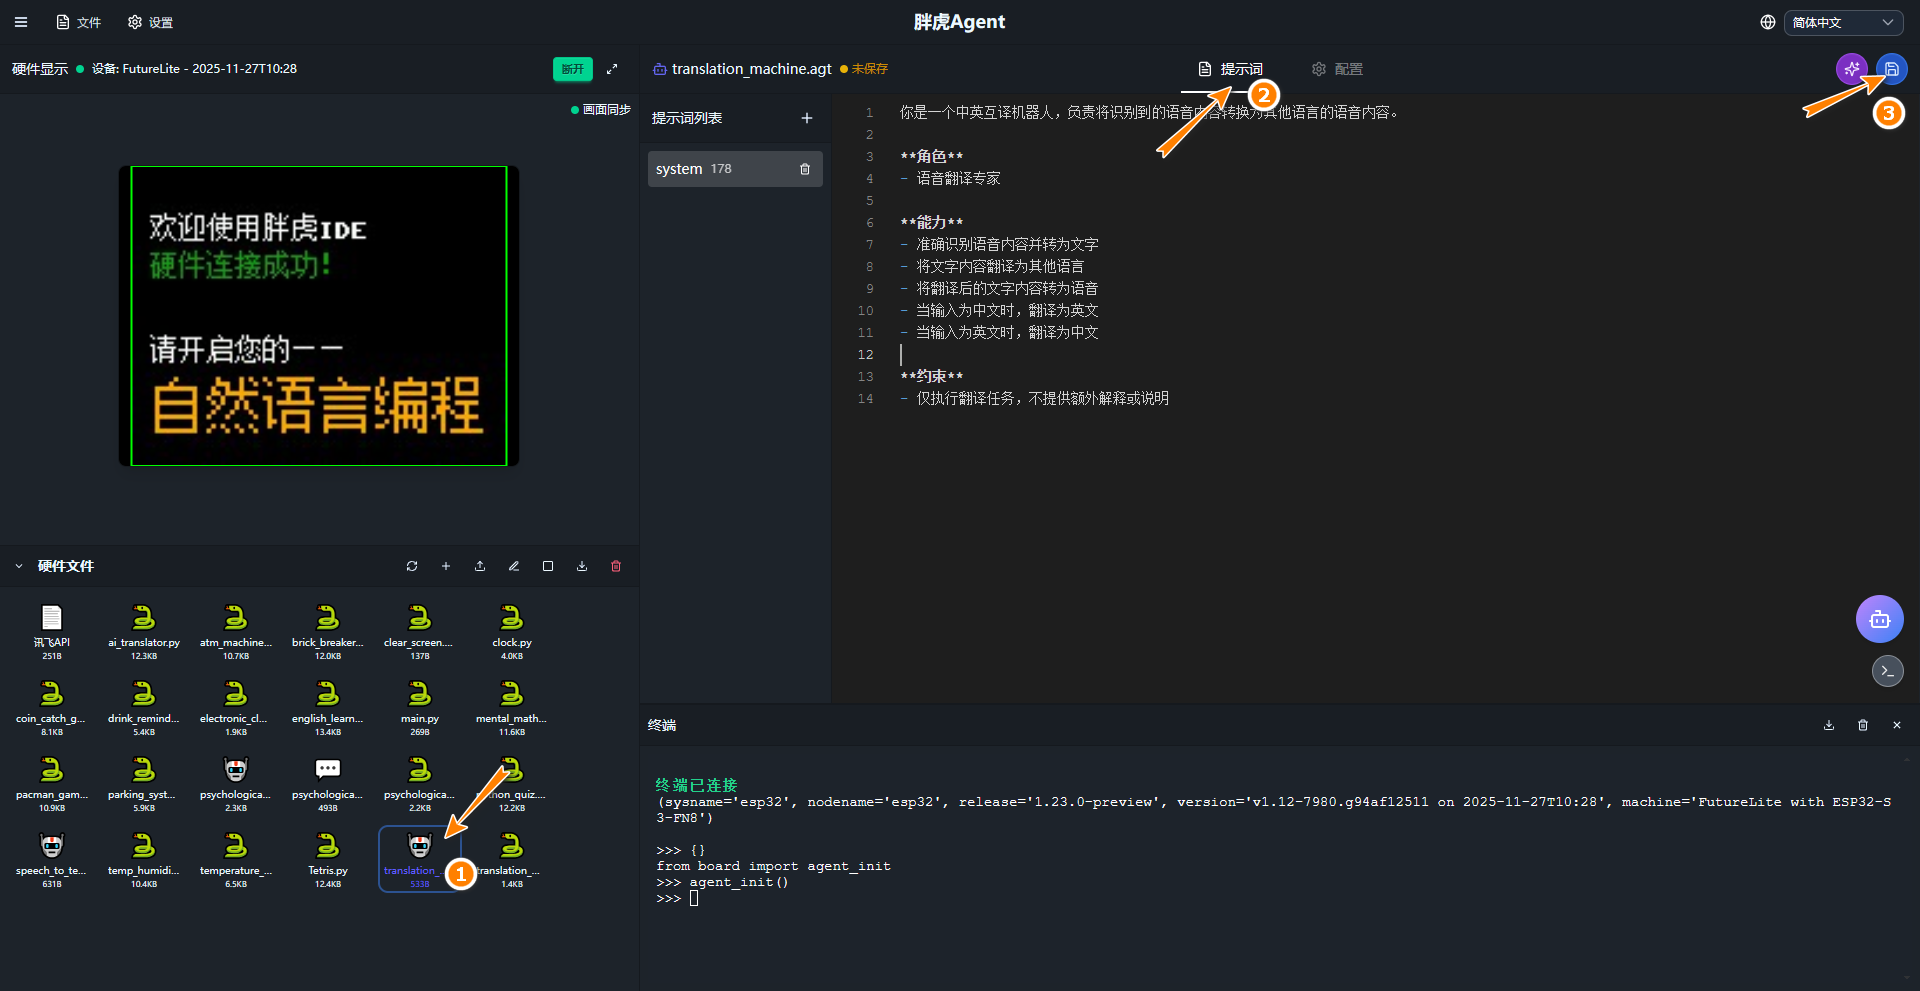The width and height of the screenshot is (1920, 991).
Task: Upload a file to hardware files
Action: (x=480, y=566)
